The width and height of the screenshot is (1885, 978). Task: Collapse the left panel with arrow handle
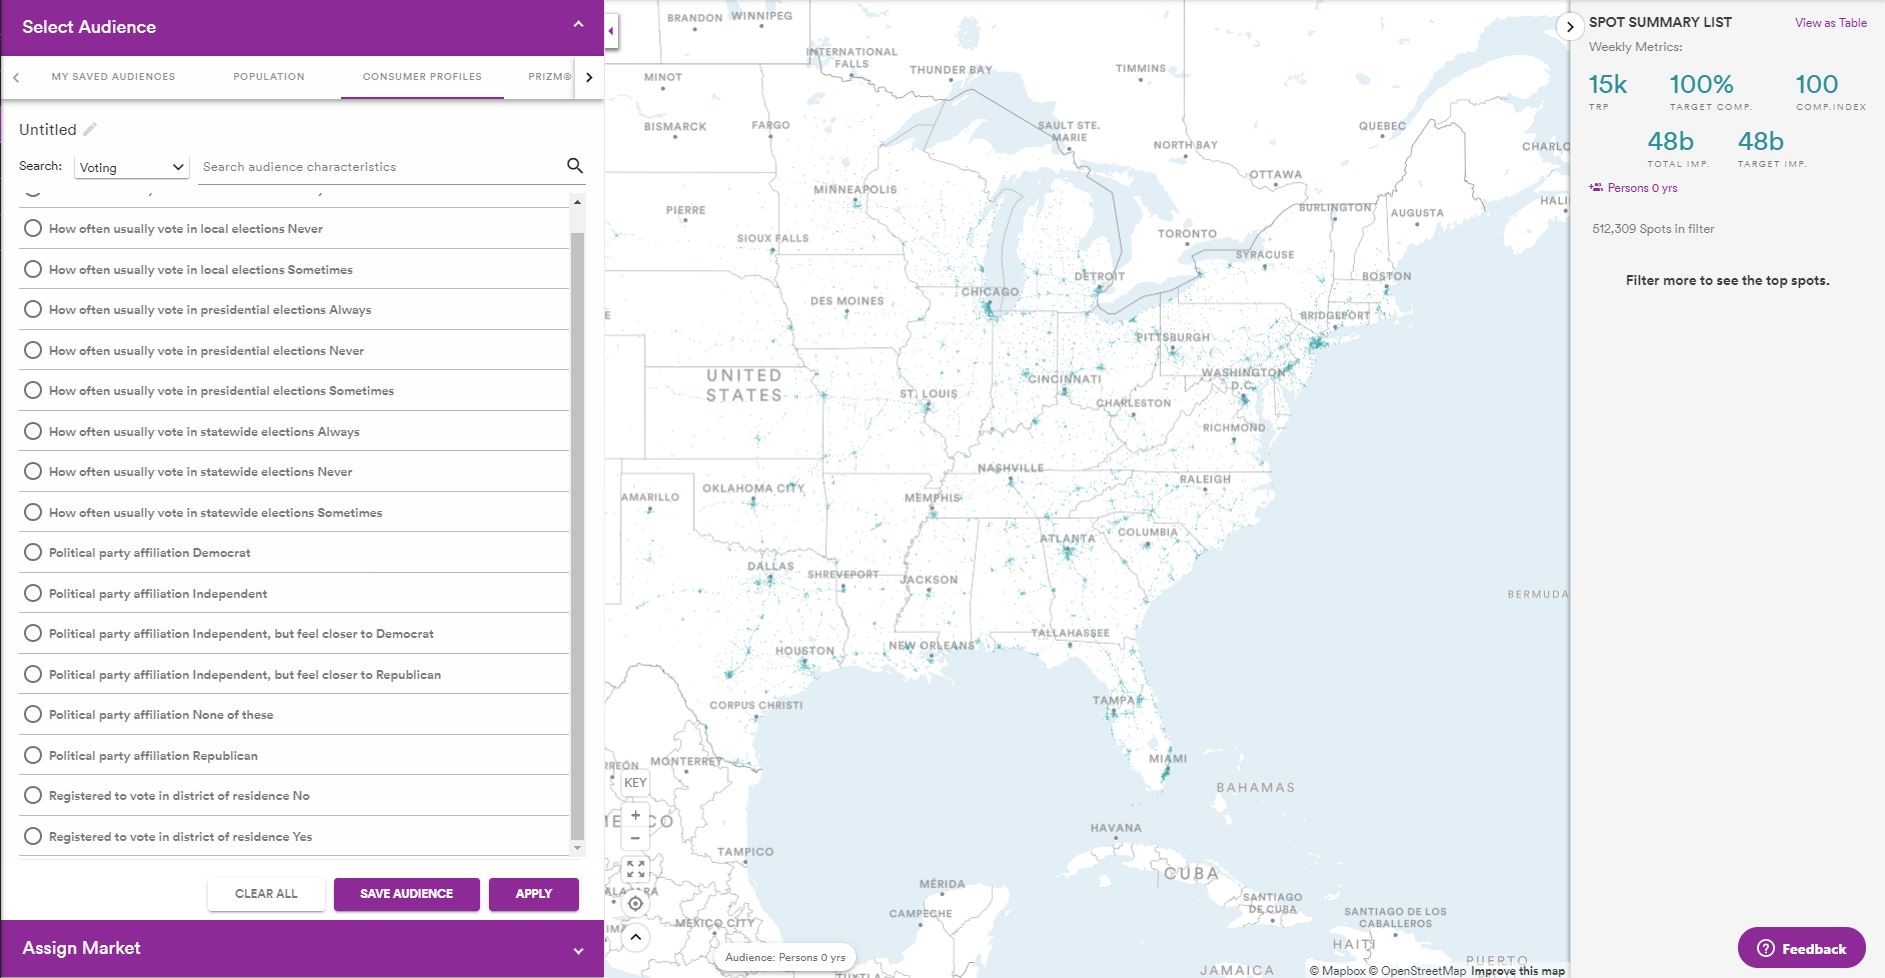coord(611,30)
